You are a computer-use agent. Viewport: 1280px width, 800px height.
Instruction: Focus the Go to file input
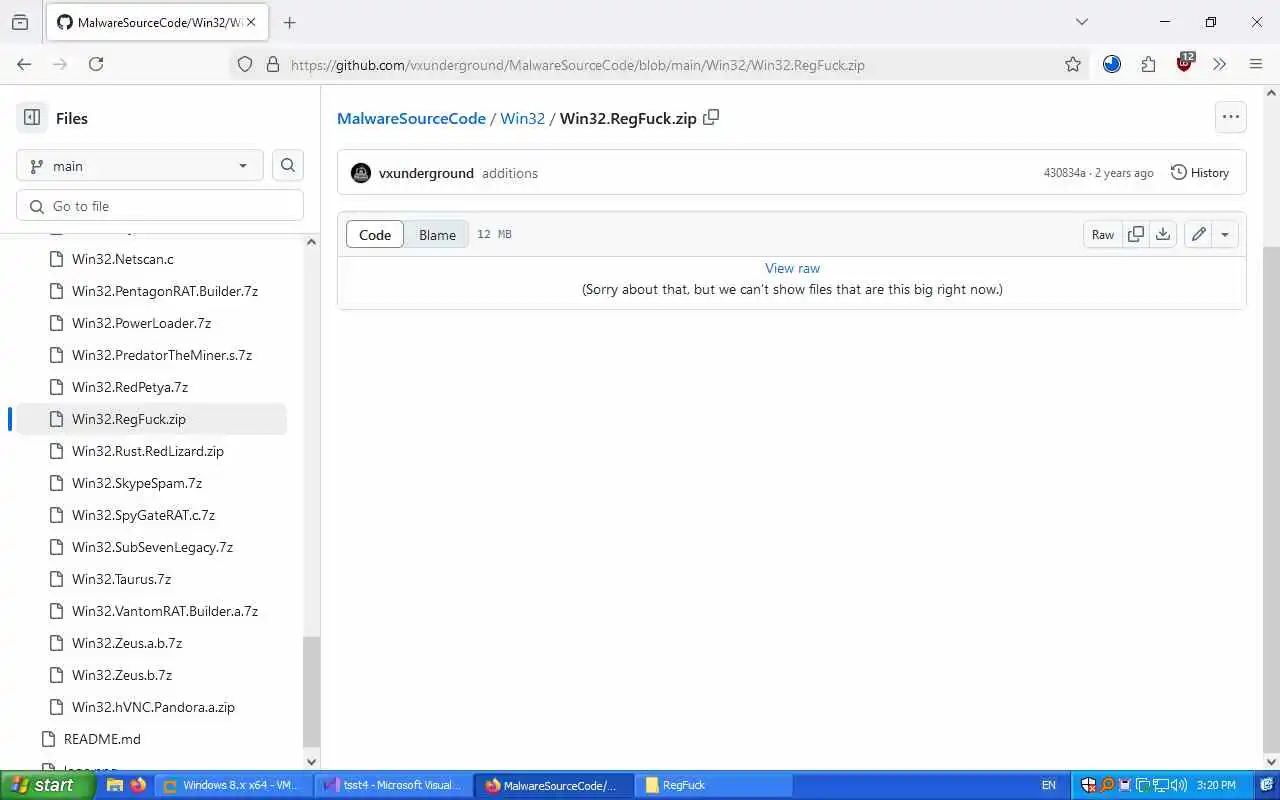click(160, 206)
